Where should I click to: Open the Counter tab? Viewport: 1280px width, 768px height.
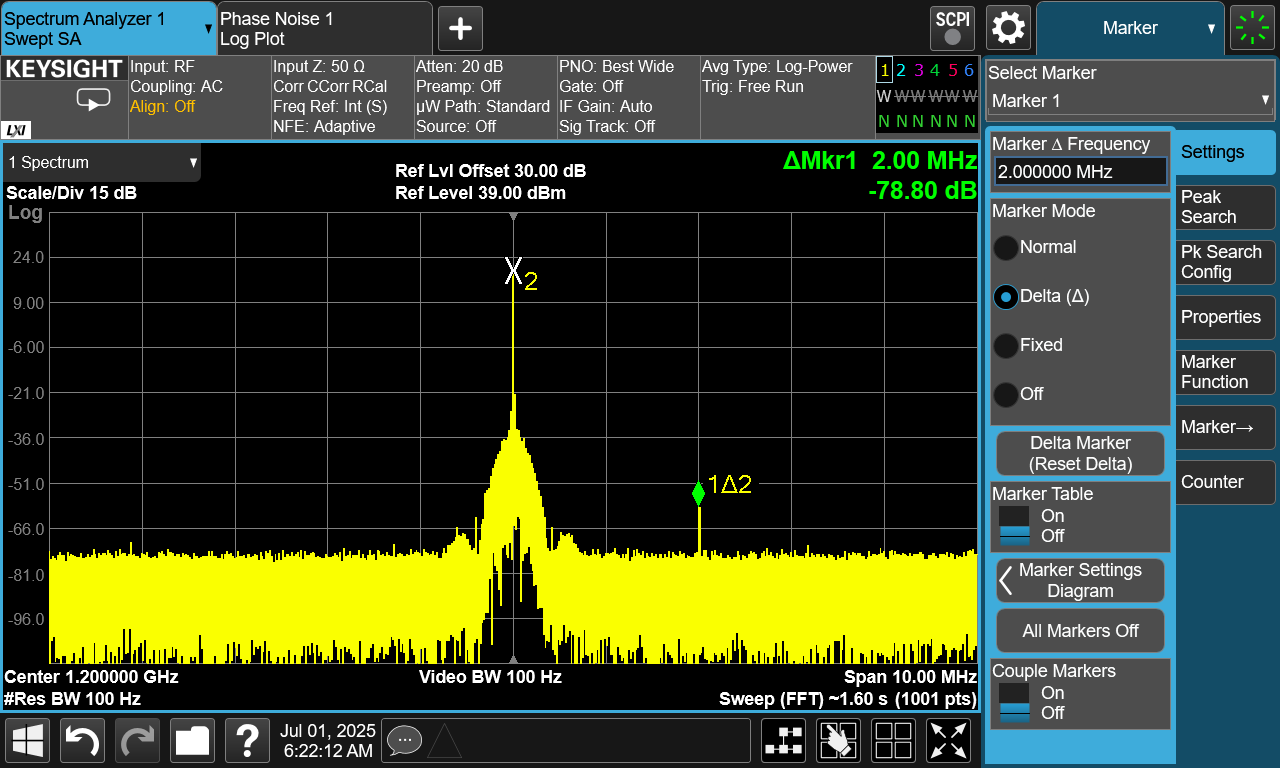[1225, 482]
